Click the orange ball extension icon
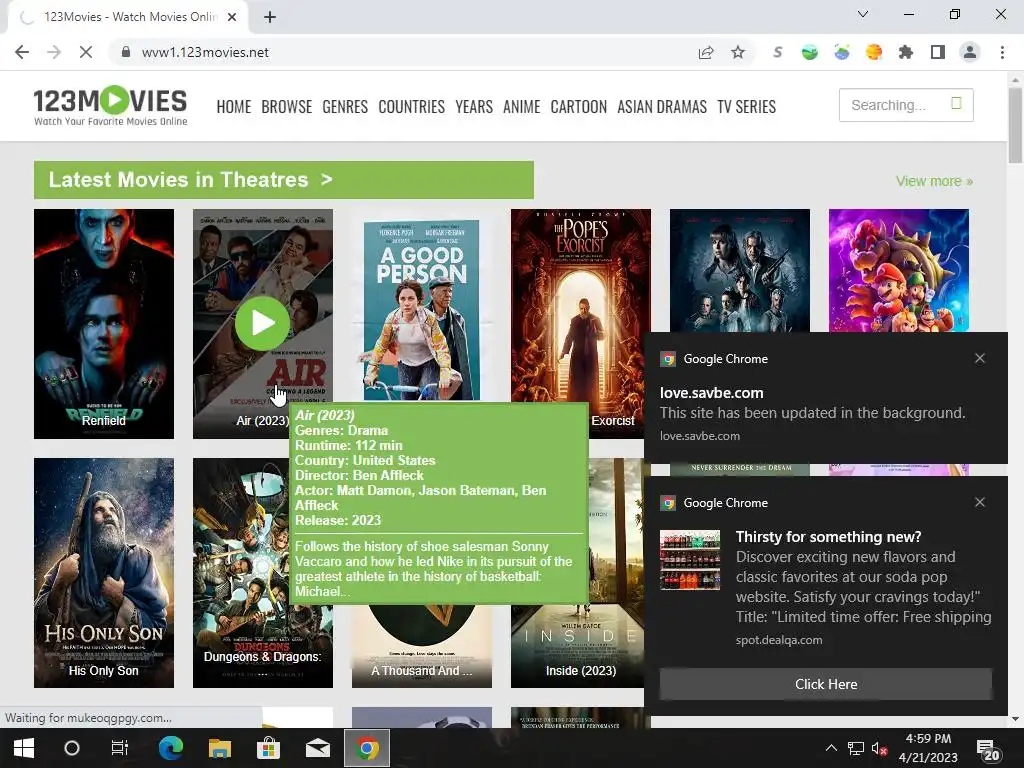The width and height of the screenshot is (1024, 768). [874, 52]
